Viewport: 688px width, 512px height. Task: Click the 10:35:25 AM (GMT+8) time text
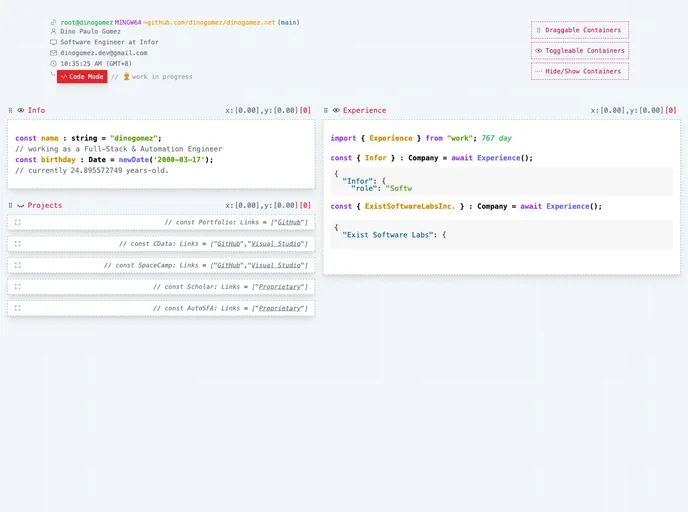click(x=96, y=64)
